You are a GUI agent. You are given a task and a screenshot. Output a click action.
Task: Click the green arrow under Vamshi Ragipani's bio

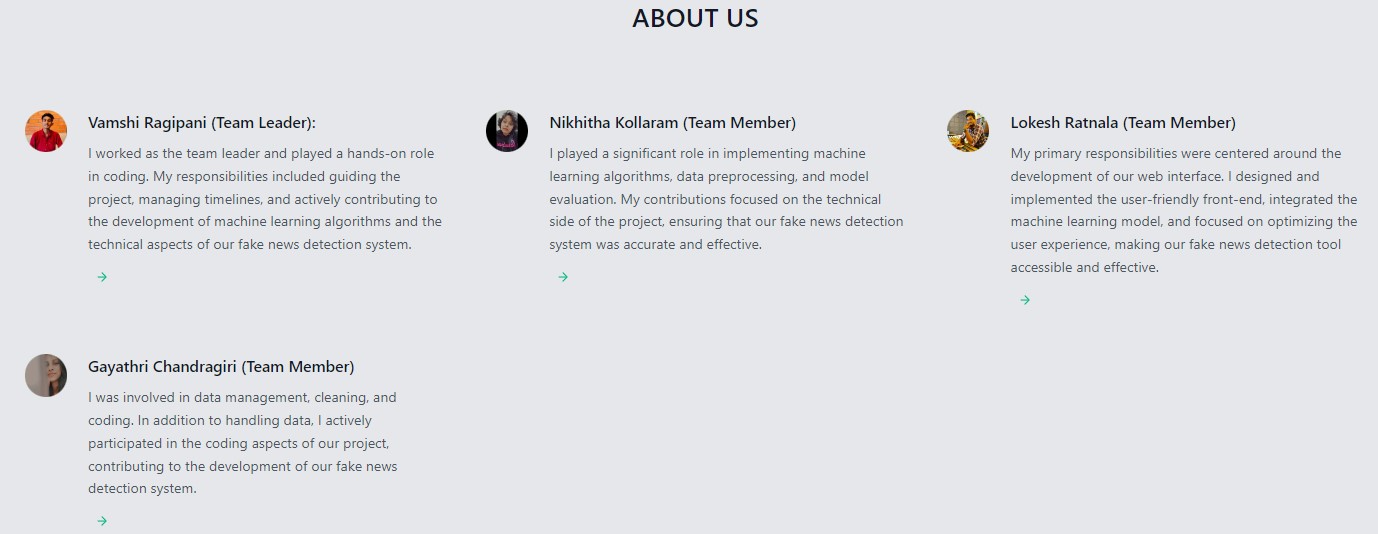pyautogui.click(x=102, y=277)
